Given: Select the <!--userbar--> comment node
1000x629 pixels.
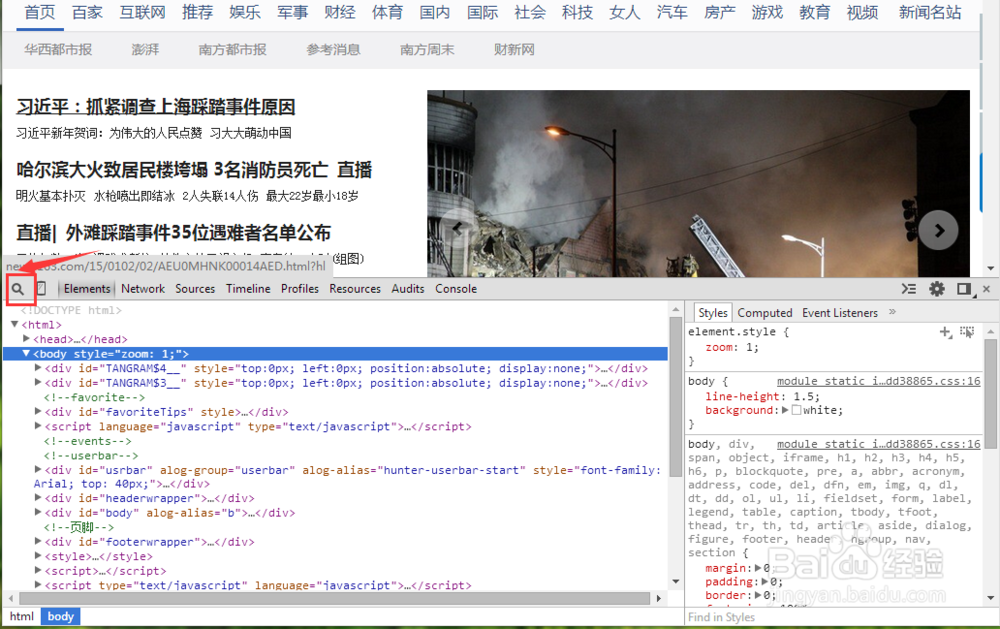Looking at the screenshot, I should click(91, 455).
